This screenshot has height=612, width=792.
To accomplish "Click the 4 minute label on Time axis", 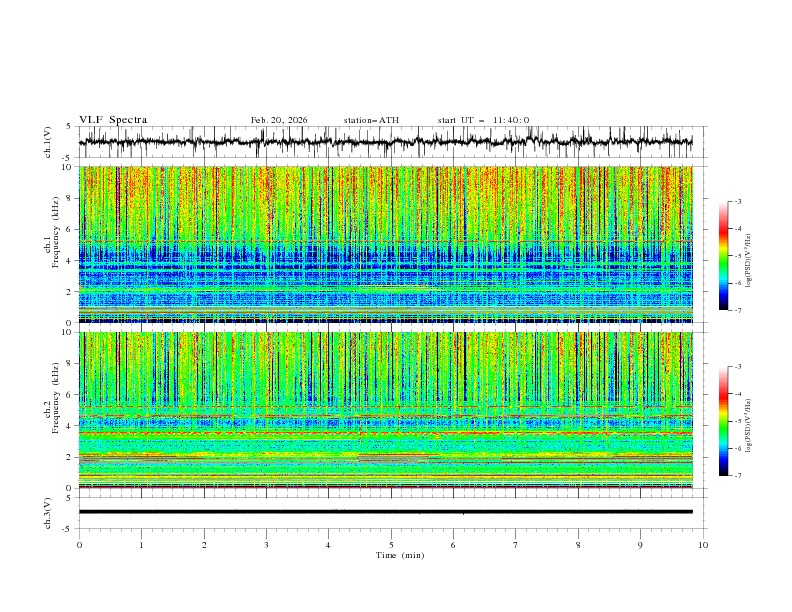I will click(x=328, y=545).
